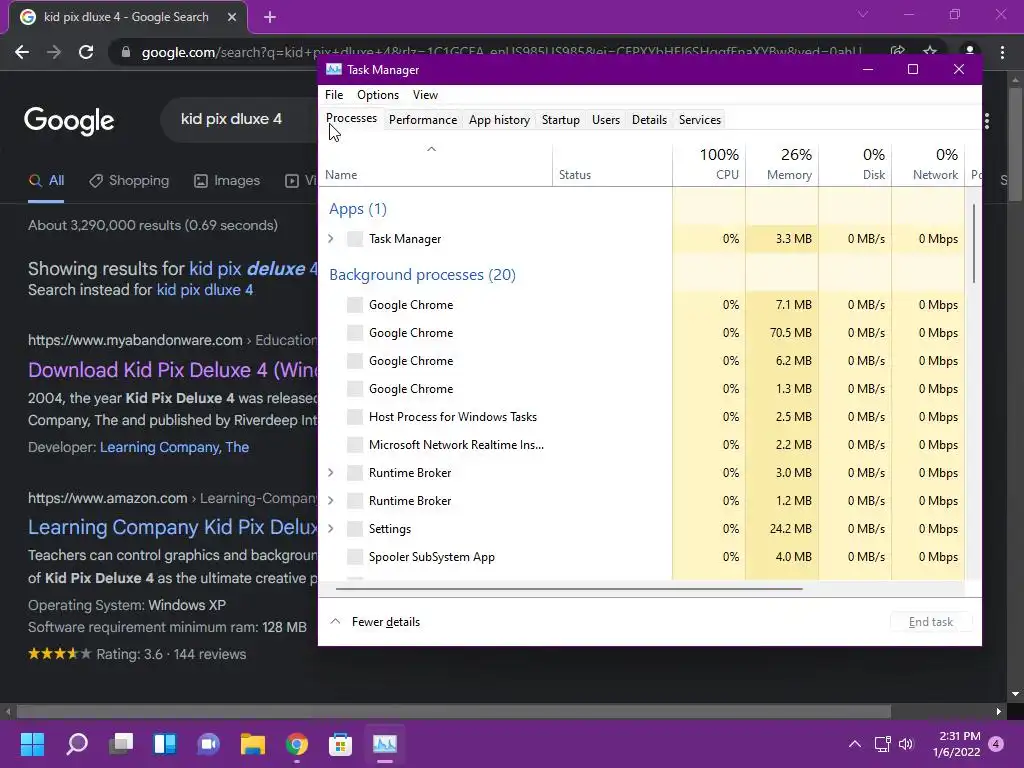Open Chat icon in taskbar
The width and height of the screenshot is (1024, 768).
tap(208, 744)
